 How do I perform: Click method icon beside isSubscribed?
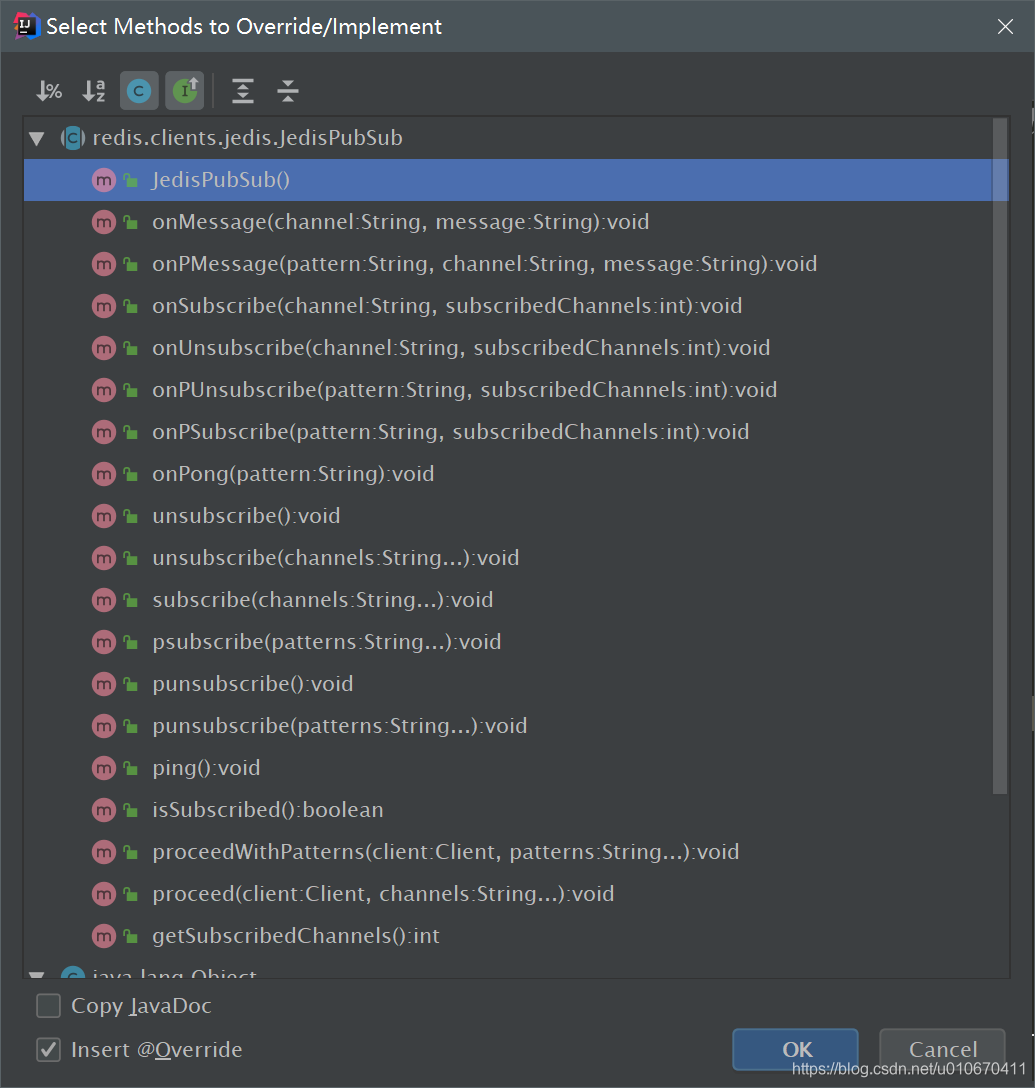coord(104,810)
